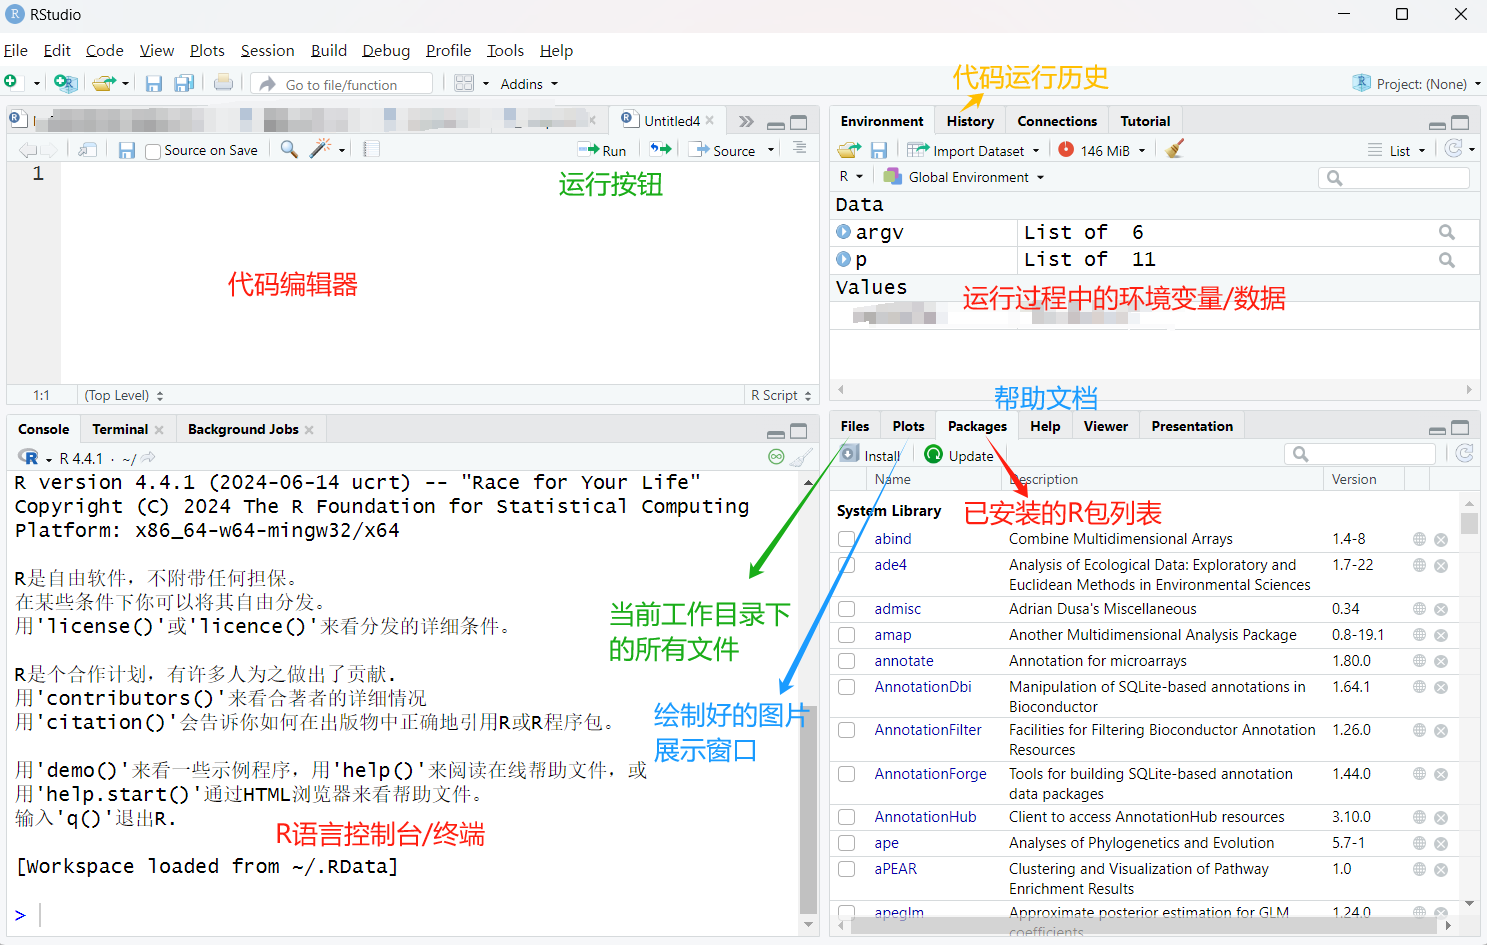
Task: Click the ade4 package name link
Action: click(890, 565)
